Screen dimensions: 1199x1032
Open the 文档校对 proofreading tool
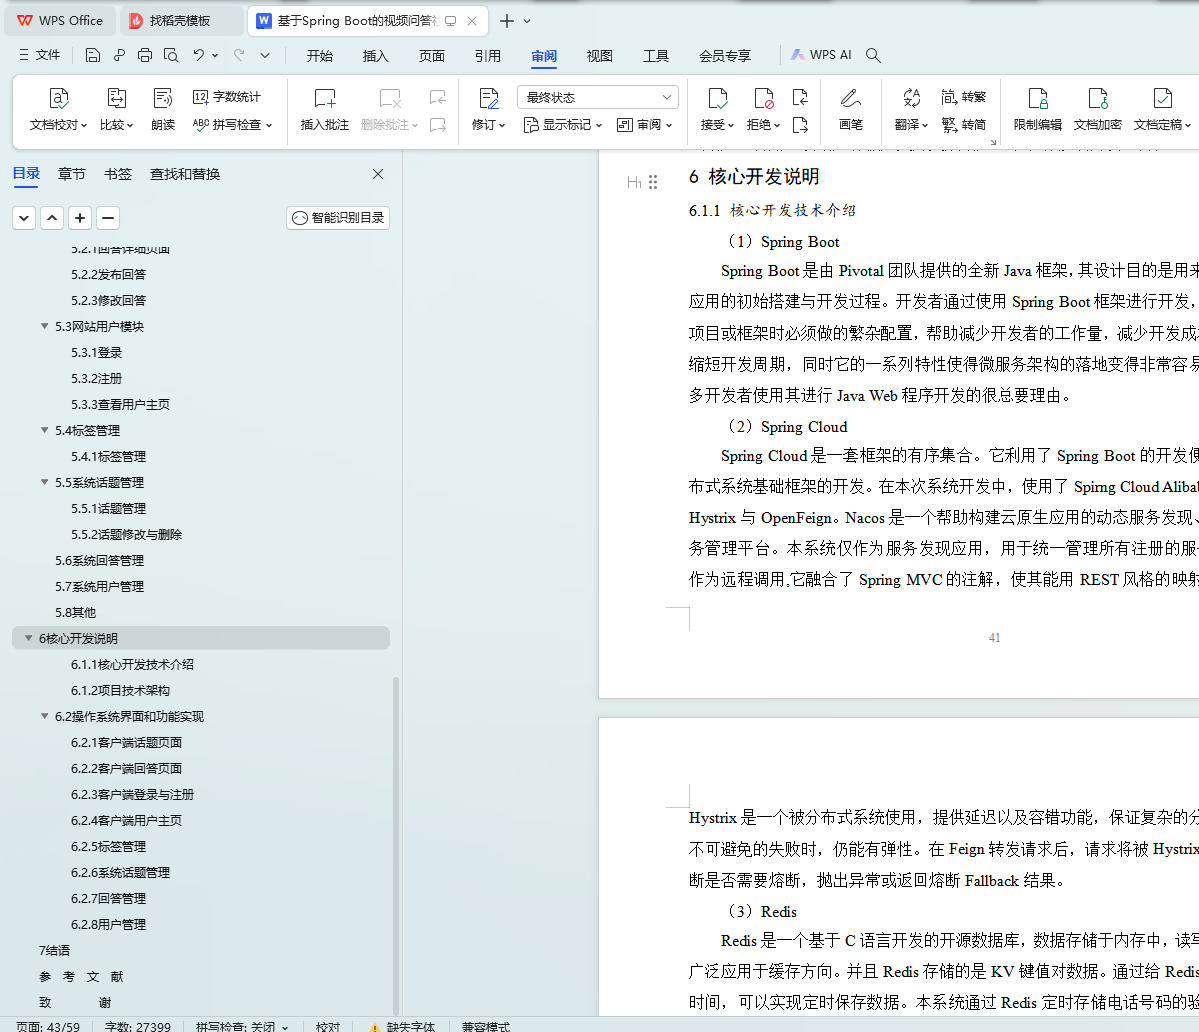(58, 109)
